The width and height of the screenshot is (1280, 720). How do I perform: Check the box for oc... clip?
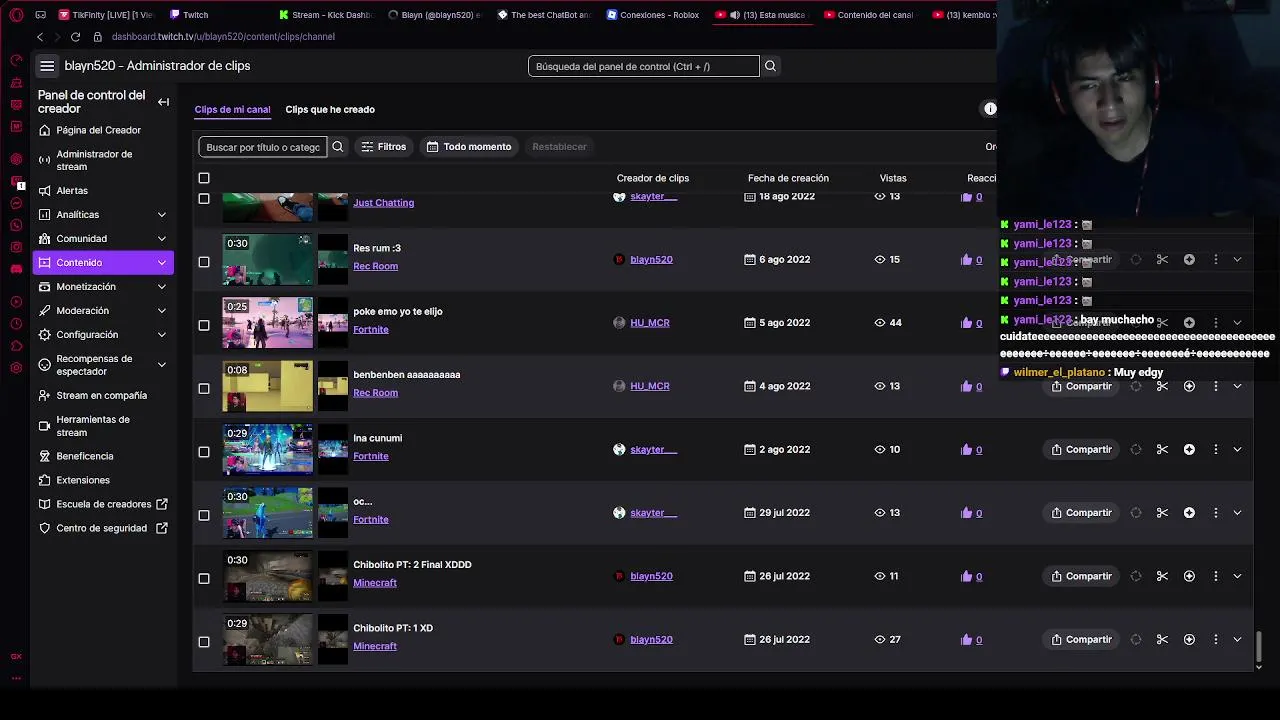tap(204, 515)
